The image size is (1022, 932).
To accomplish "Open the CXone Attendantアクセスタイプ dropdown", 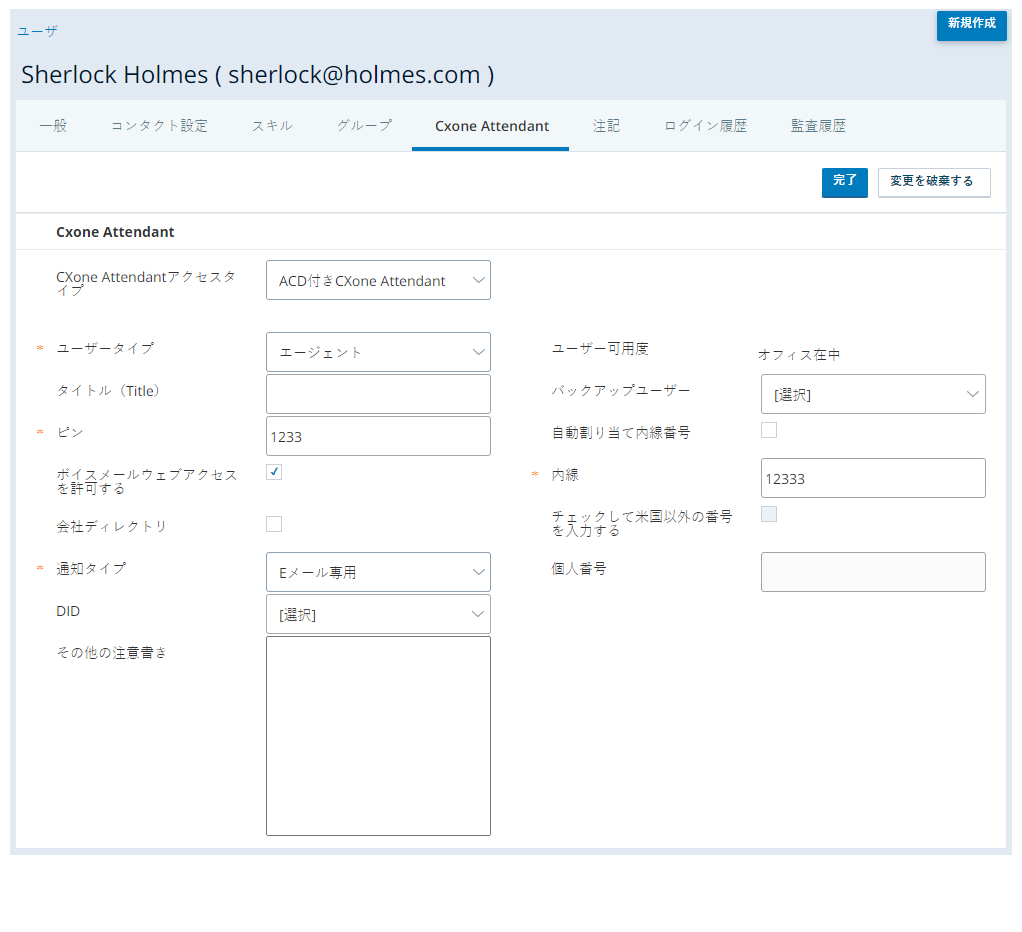I will tap(378, 280).
